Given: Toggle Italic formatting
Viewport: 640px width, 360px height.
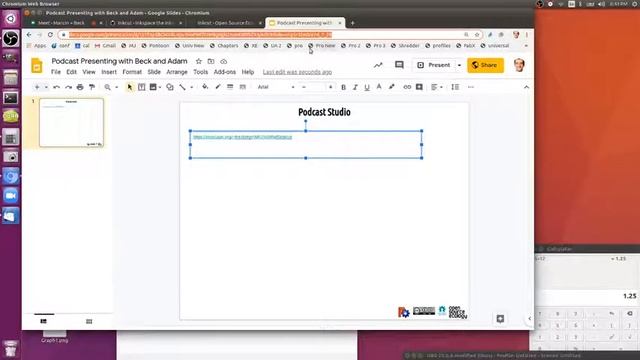Looking at the screenshot, I should click(355, 87).
